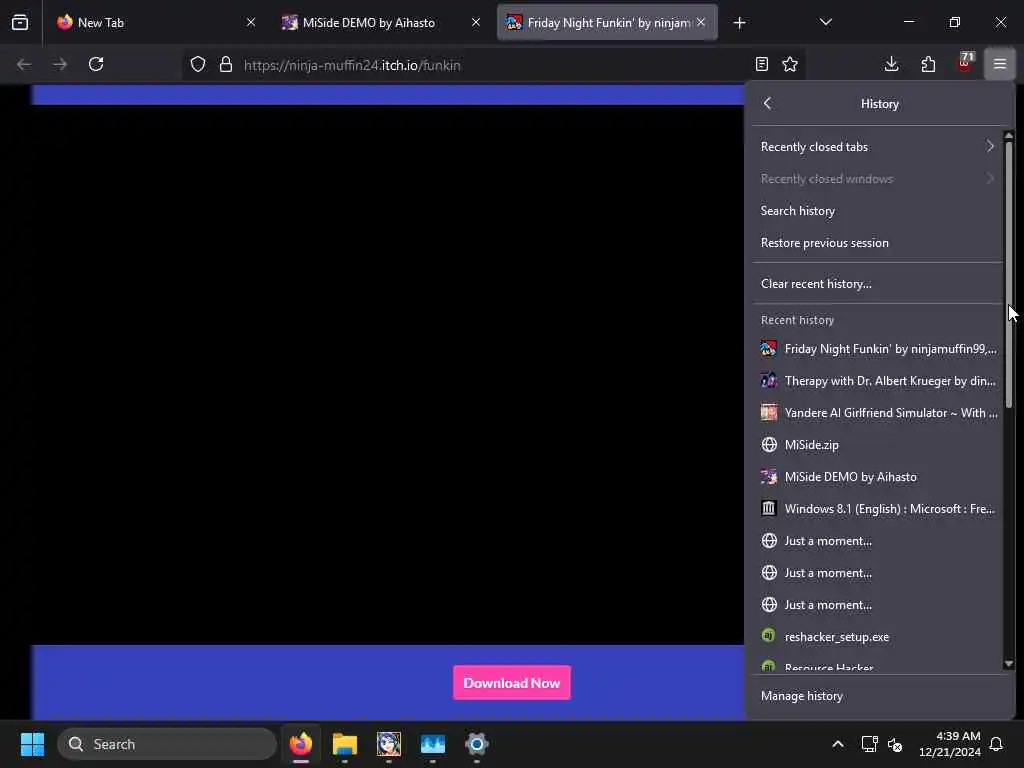
Task: Toggle reader view icon
Action: click(761, 64)
